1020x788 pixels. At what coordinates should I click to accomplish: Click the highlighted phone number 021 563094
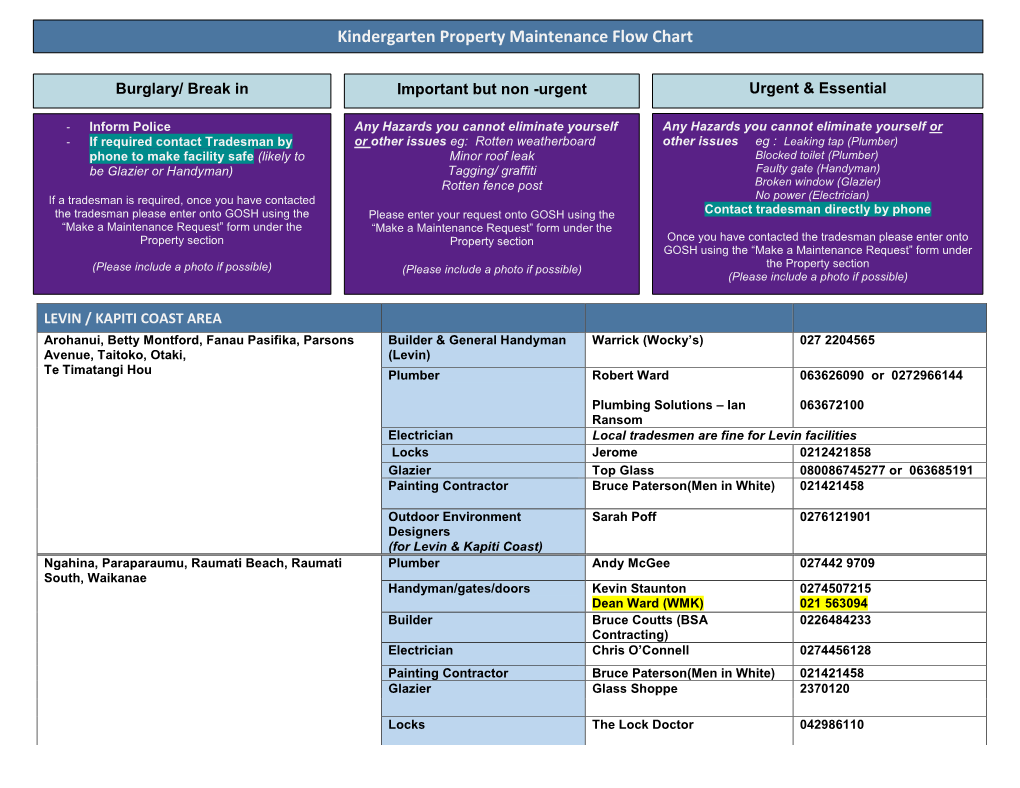point(833,604)
